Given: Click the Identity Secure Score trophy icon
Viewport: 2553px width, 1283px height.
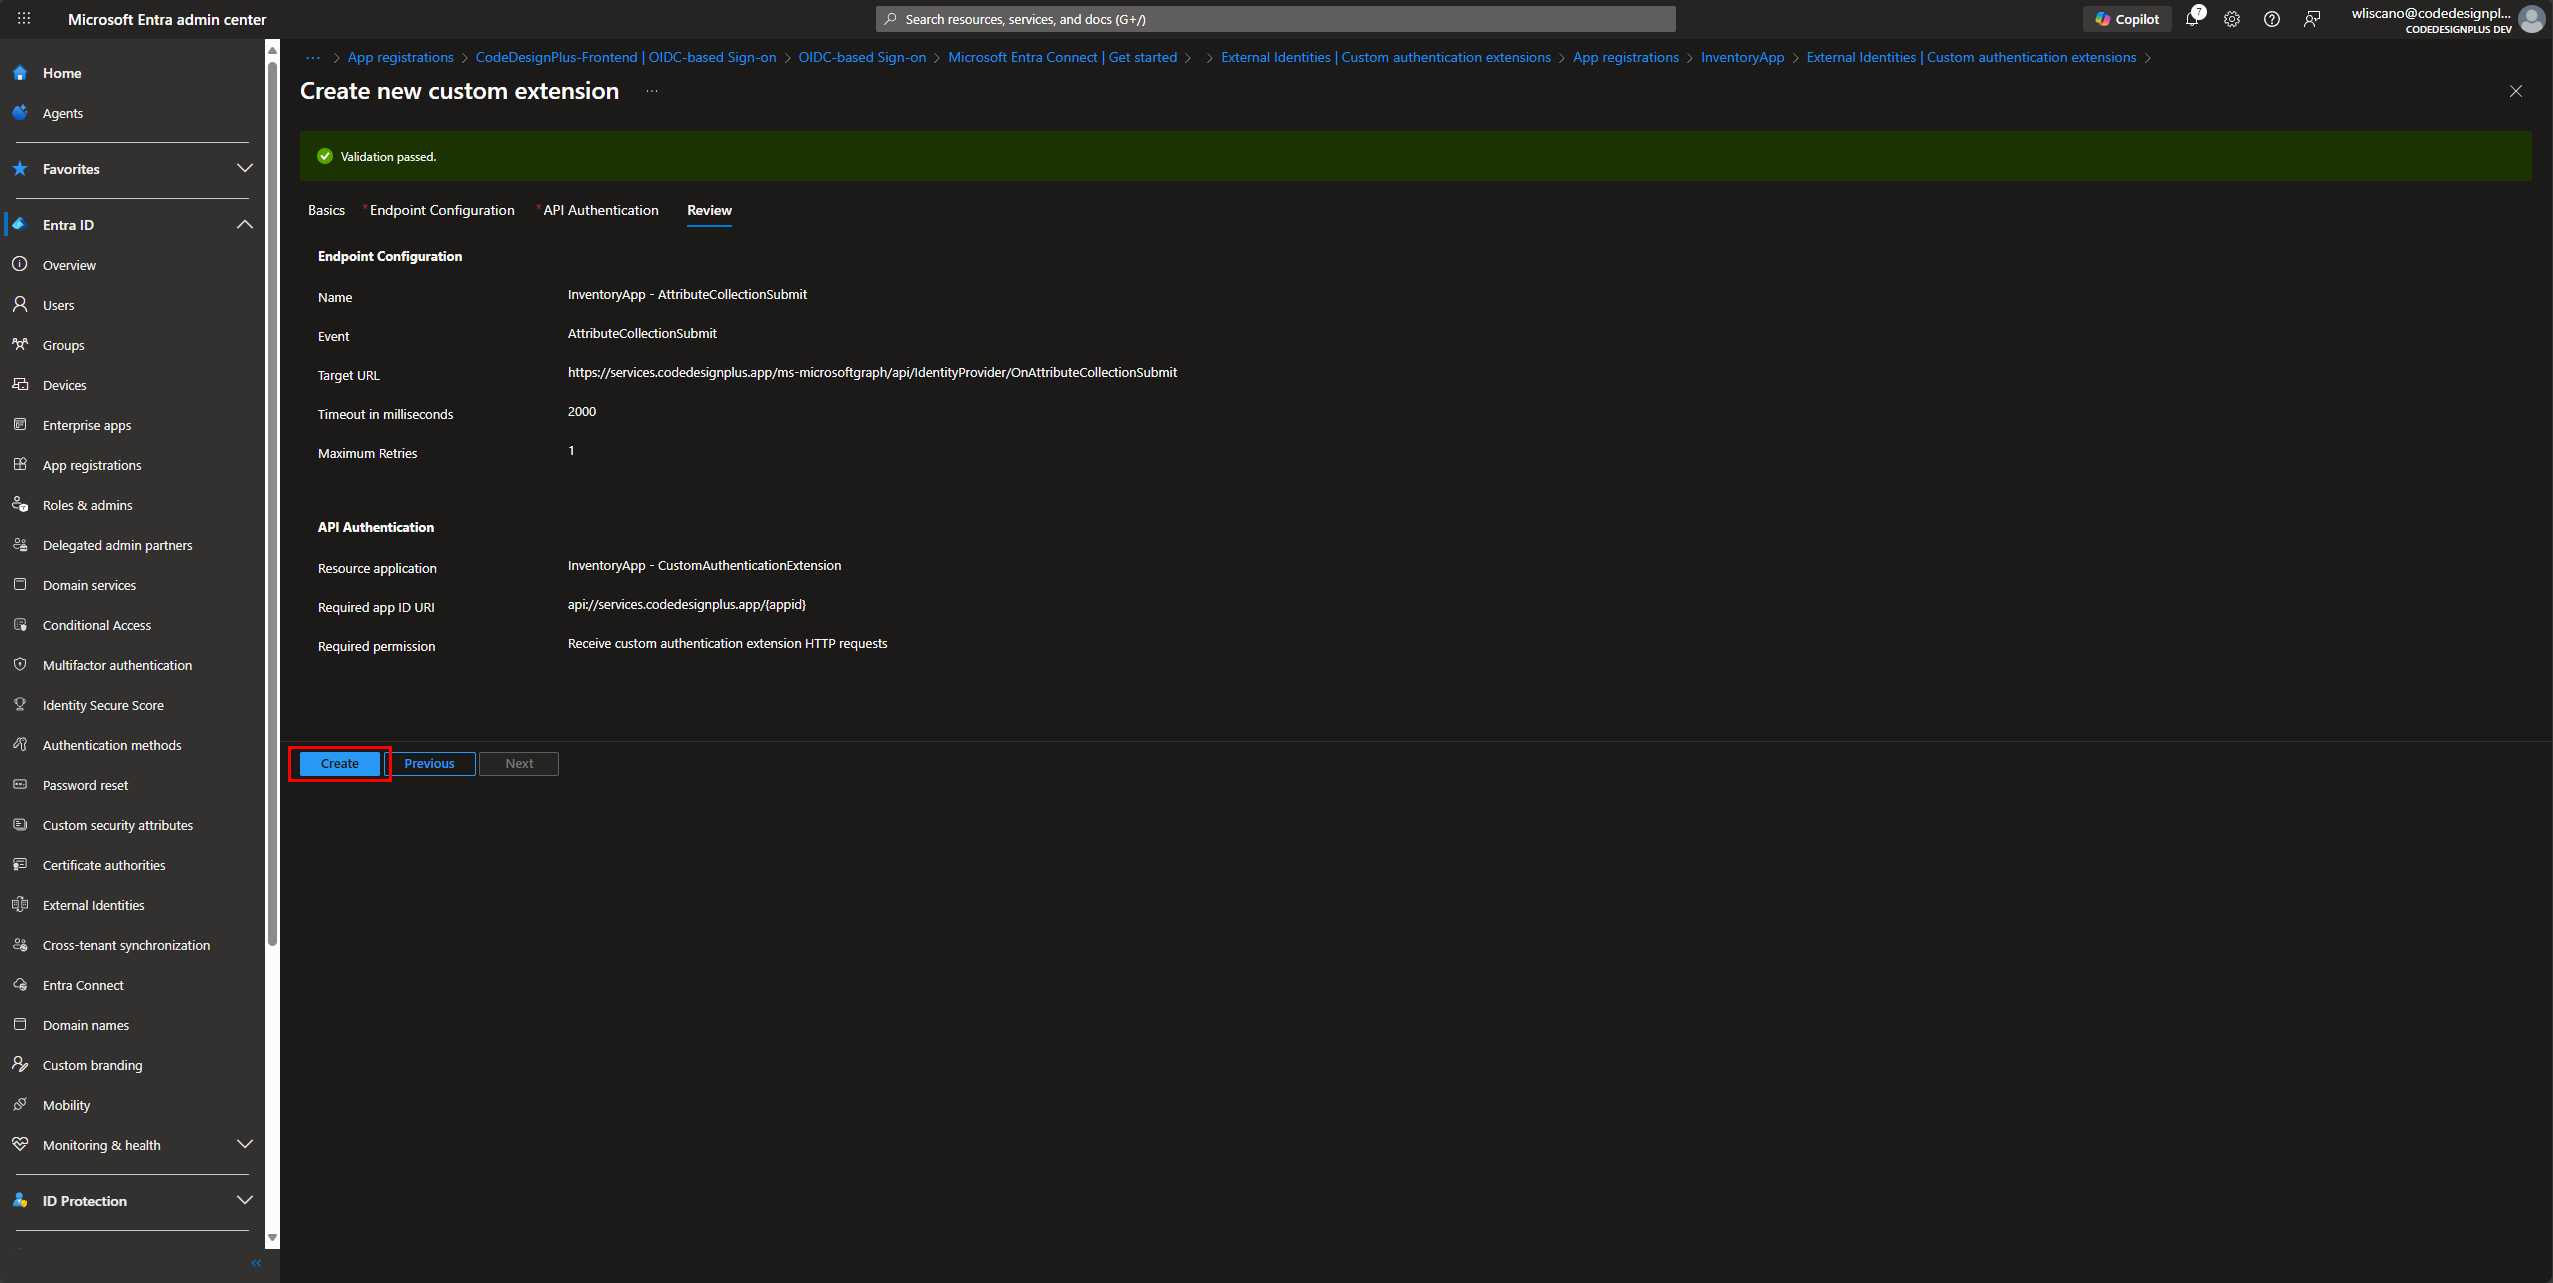Looking at the screenshot, I should point(20,704).
